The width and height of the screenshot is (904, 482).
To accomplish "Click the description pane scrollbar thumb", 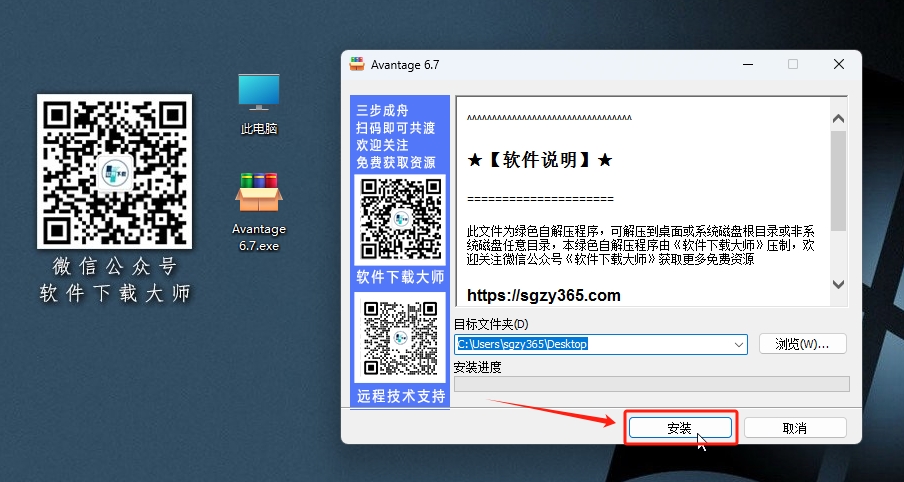I will click(x=838, y=180).
